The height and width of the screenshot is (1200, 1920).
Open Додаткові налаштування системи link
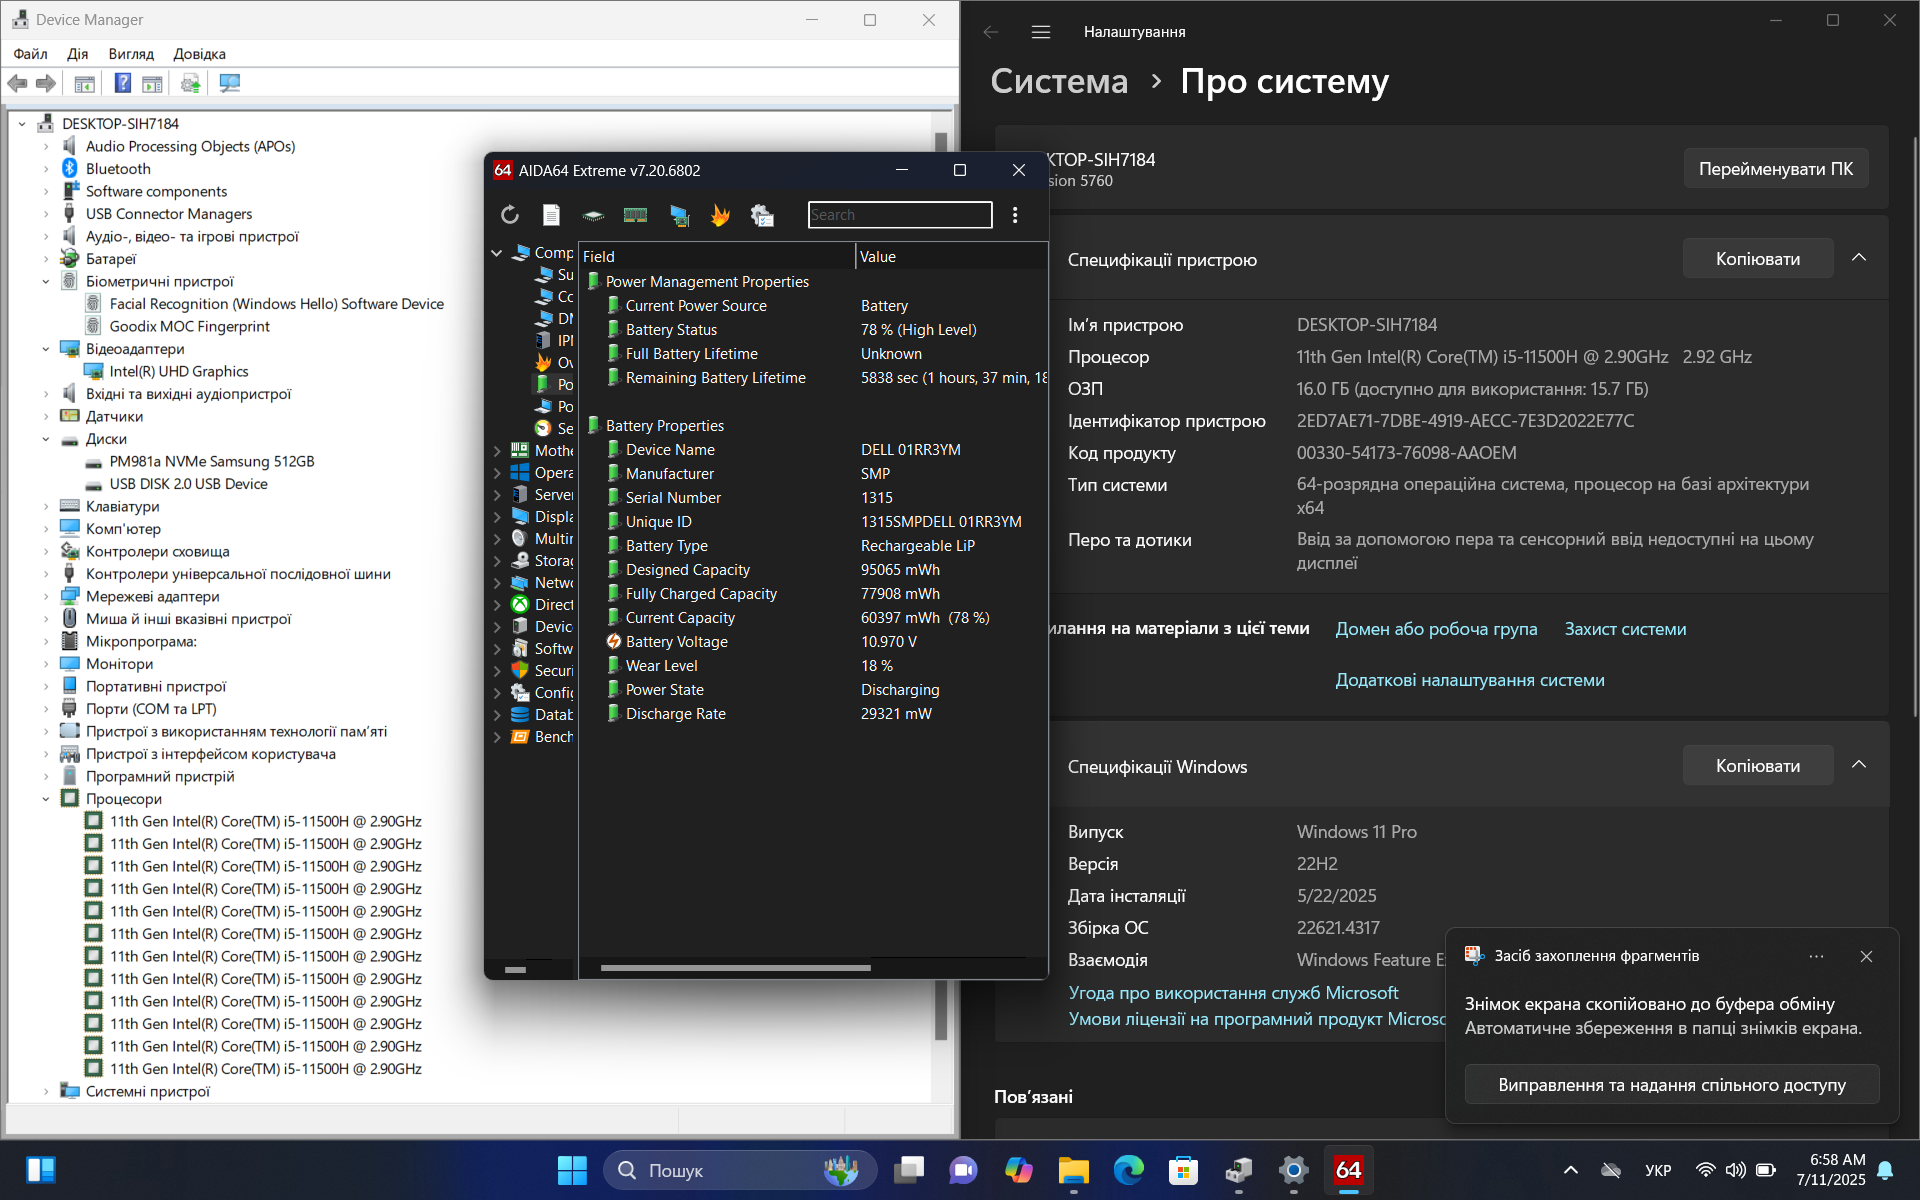pos(1470,680)
